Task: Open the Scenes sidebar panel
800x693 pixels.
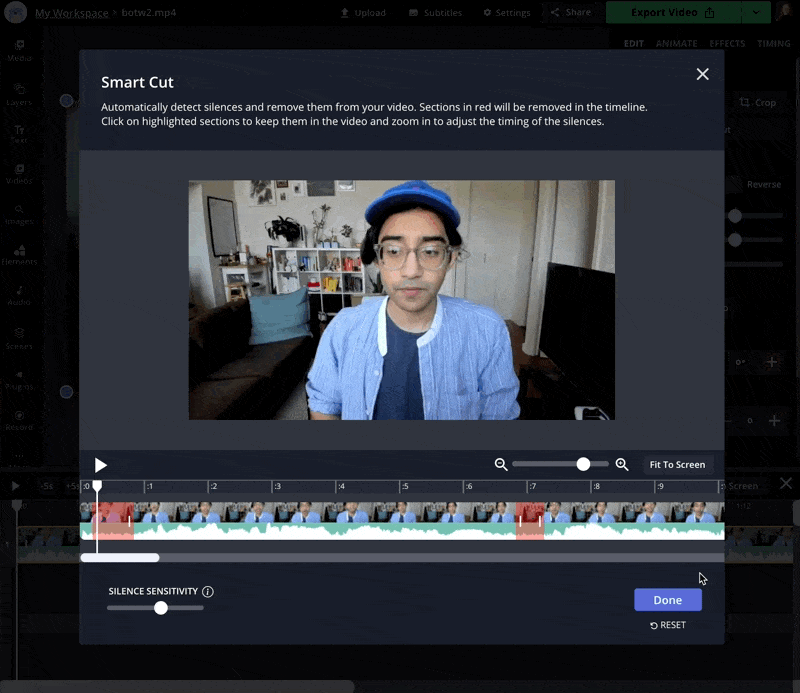Action: click(19, 339)
